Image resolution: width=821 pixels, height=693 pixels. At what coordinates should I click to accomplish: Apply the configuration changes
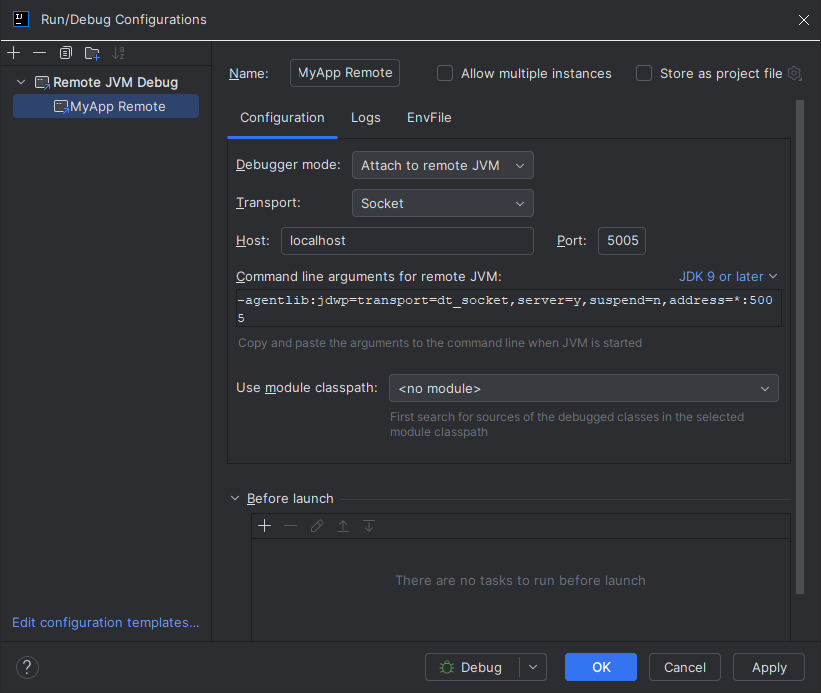[768, 667]
